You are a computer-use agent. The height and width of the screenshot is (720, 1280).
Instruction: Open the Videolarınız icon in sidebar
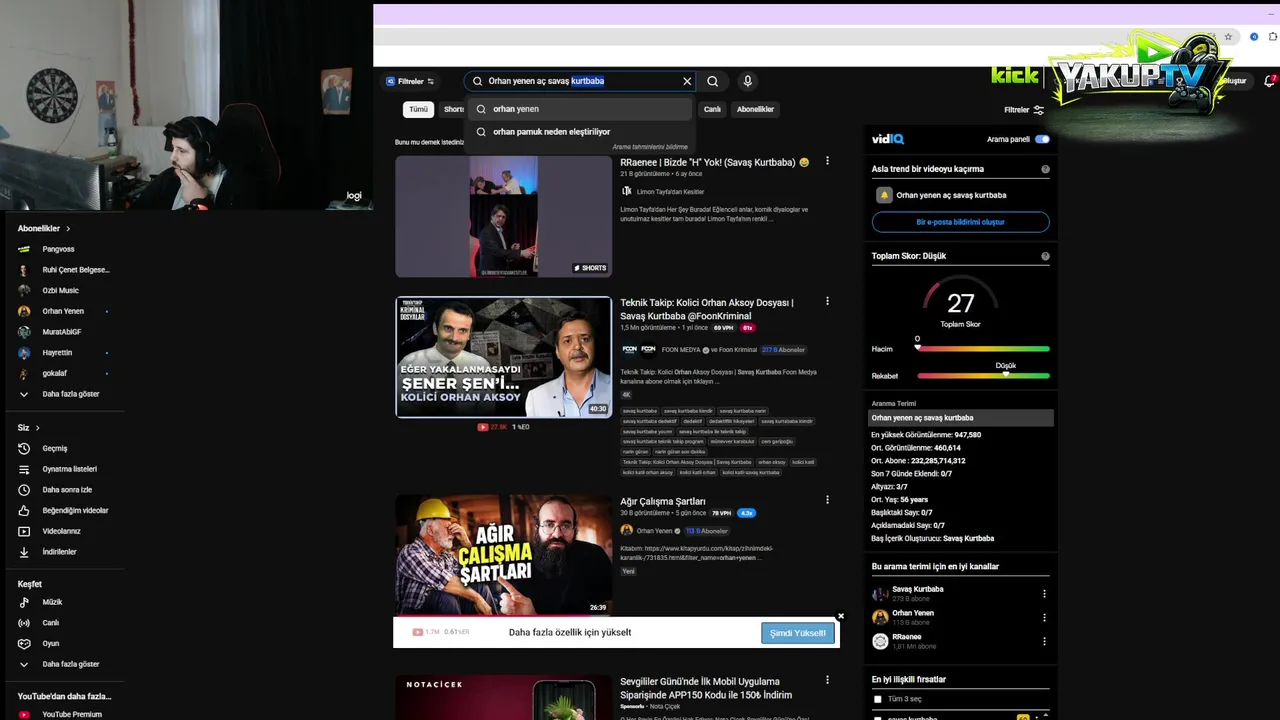tap(24, 531)
